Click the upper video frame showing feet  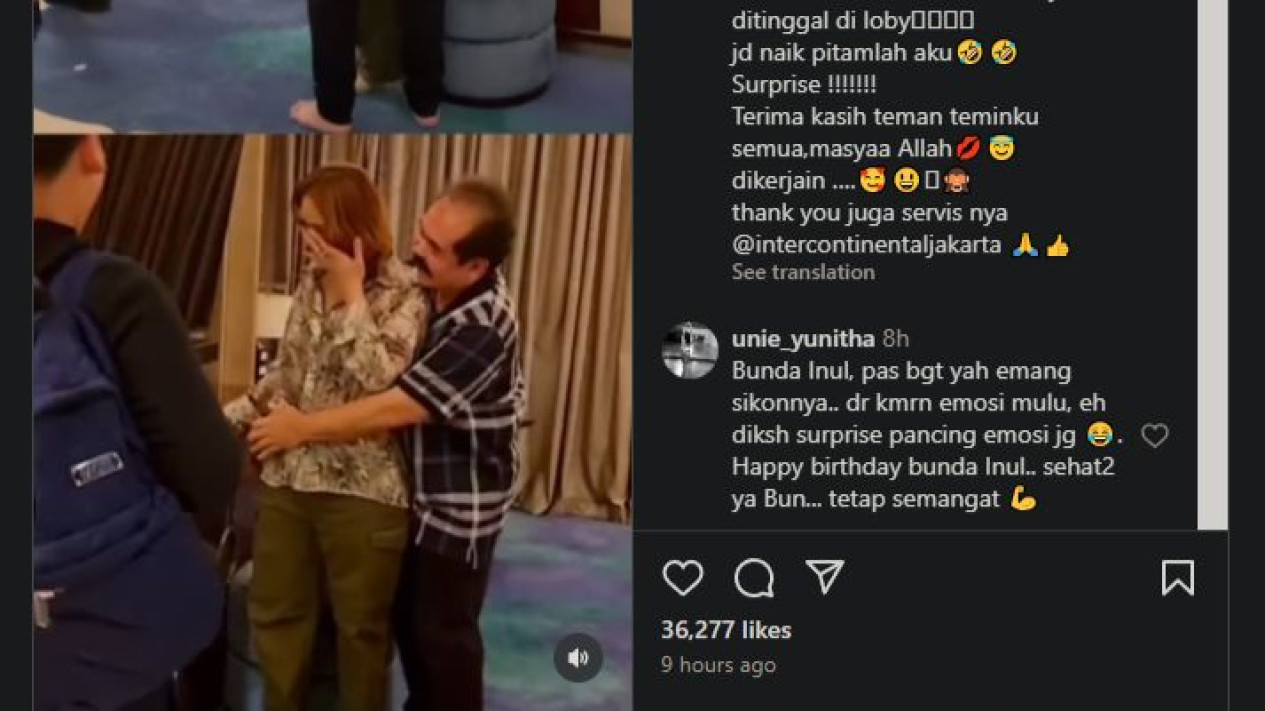332,66
